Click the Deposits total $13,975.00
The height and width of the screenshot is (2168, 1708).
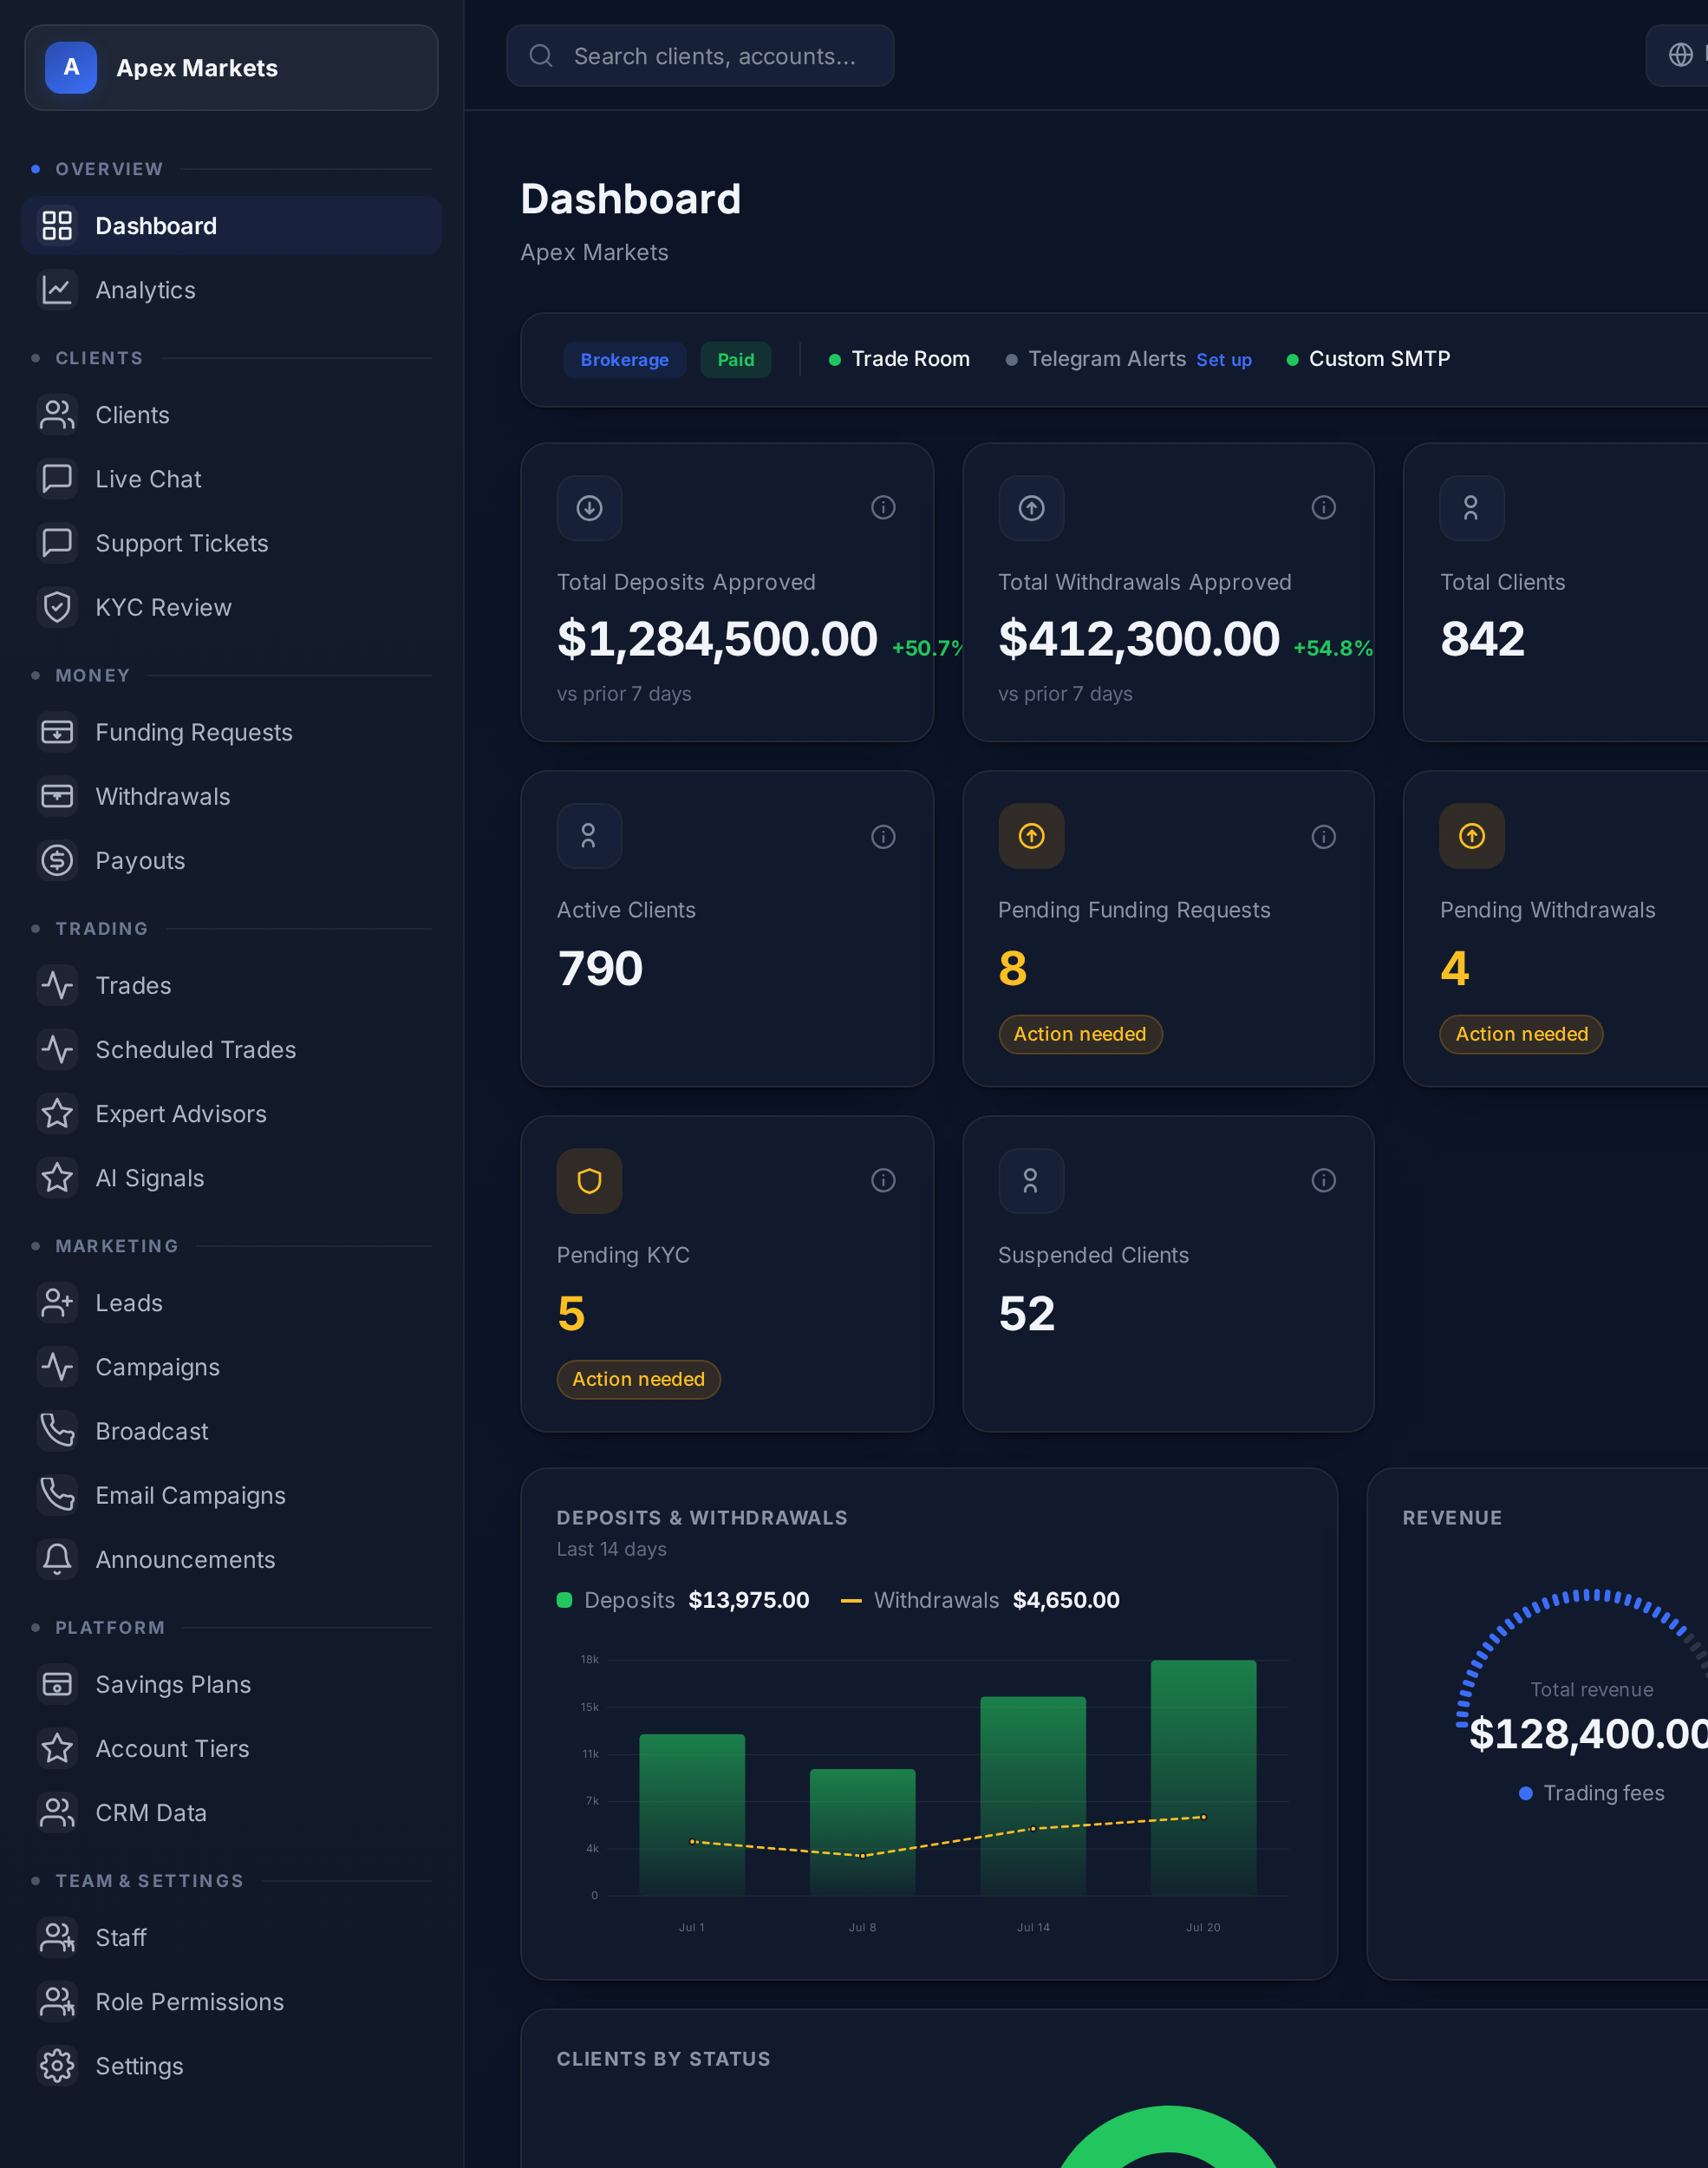(748, 1600)
